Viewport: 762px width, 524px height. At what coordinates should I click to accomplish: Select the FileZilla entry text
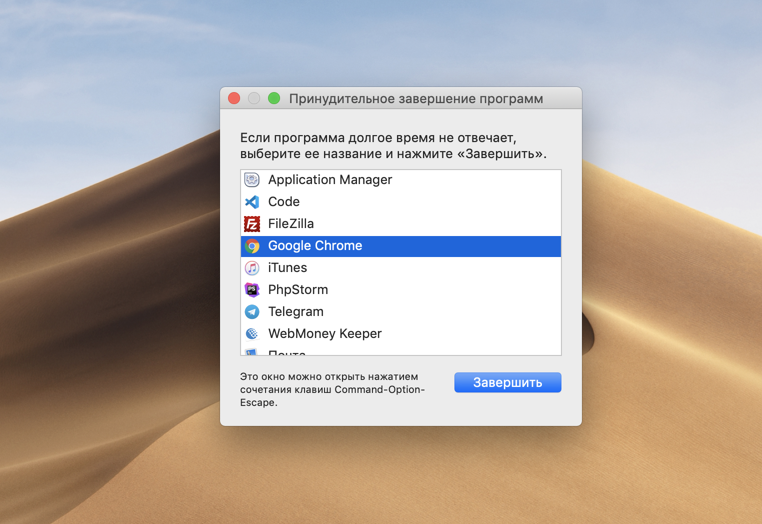291,224
